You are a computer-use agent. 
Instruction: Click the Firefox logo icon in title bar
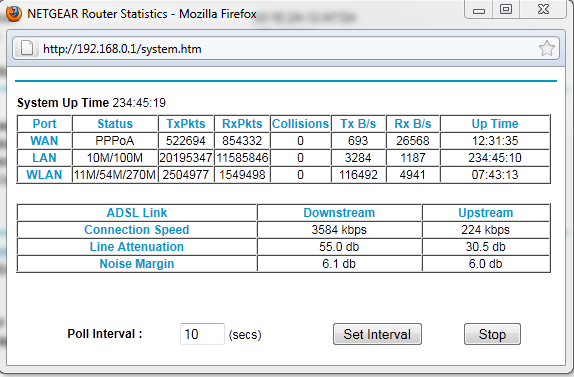tap(14, 14)
